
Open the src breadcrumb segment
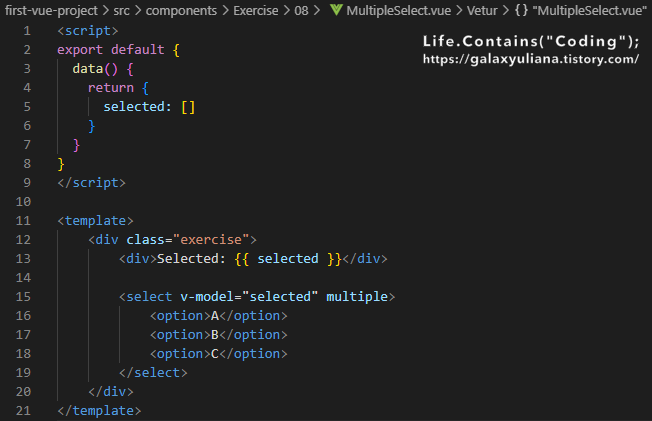[121, 10]
